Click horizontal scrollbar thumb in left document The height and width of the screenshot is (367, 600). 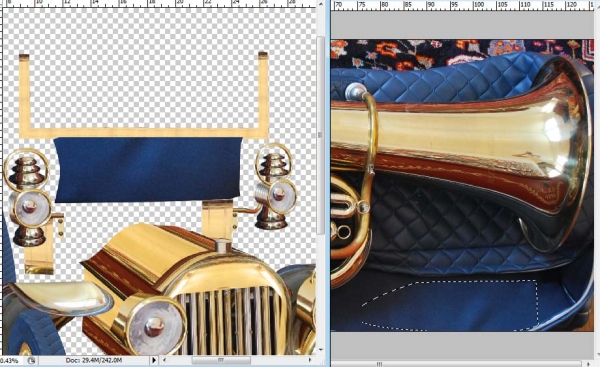(x=221, y=360)
